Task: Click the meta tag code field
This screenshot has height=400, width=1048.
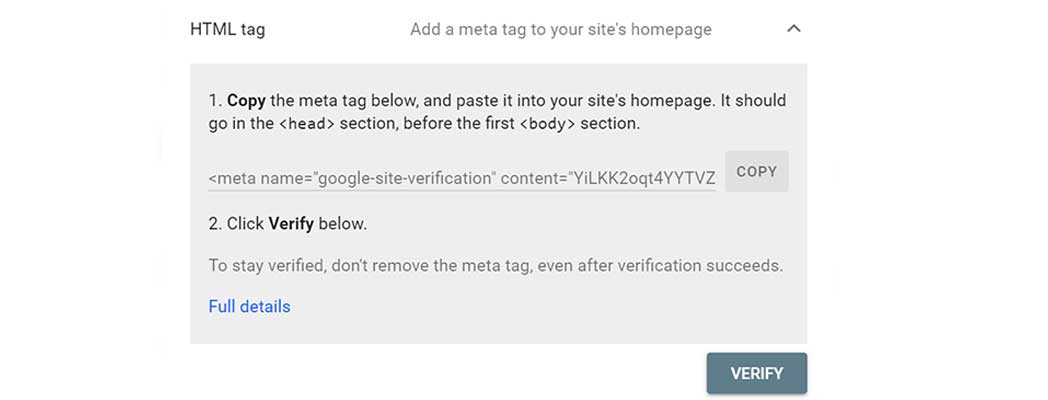Action: [461, 178]
